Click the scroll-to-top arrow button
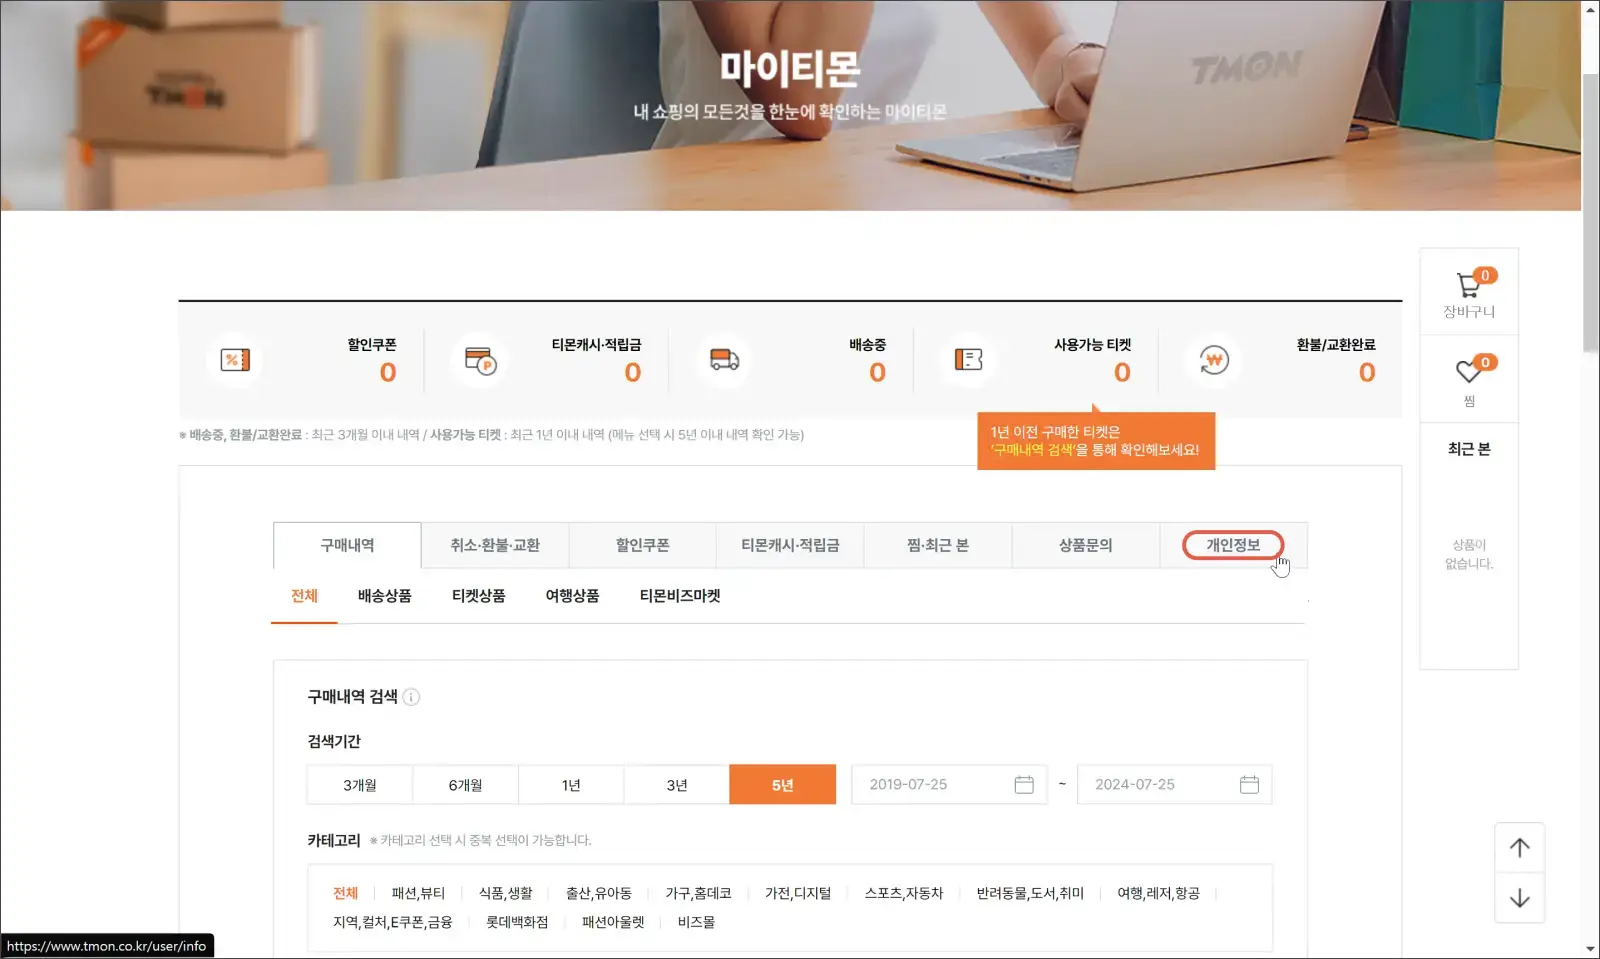The image size is (1600, 959). (x=1520, y=848)
